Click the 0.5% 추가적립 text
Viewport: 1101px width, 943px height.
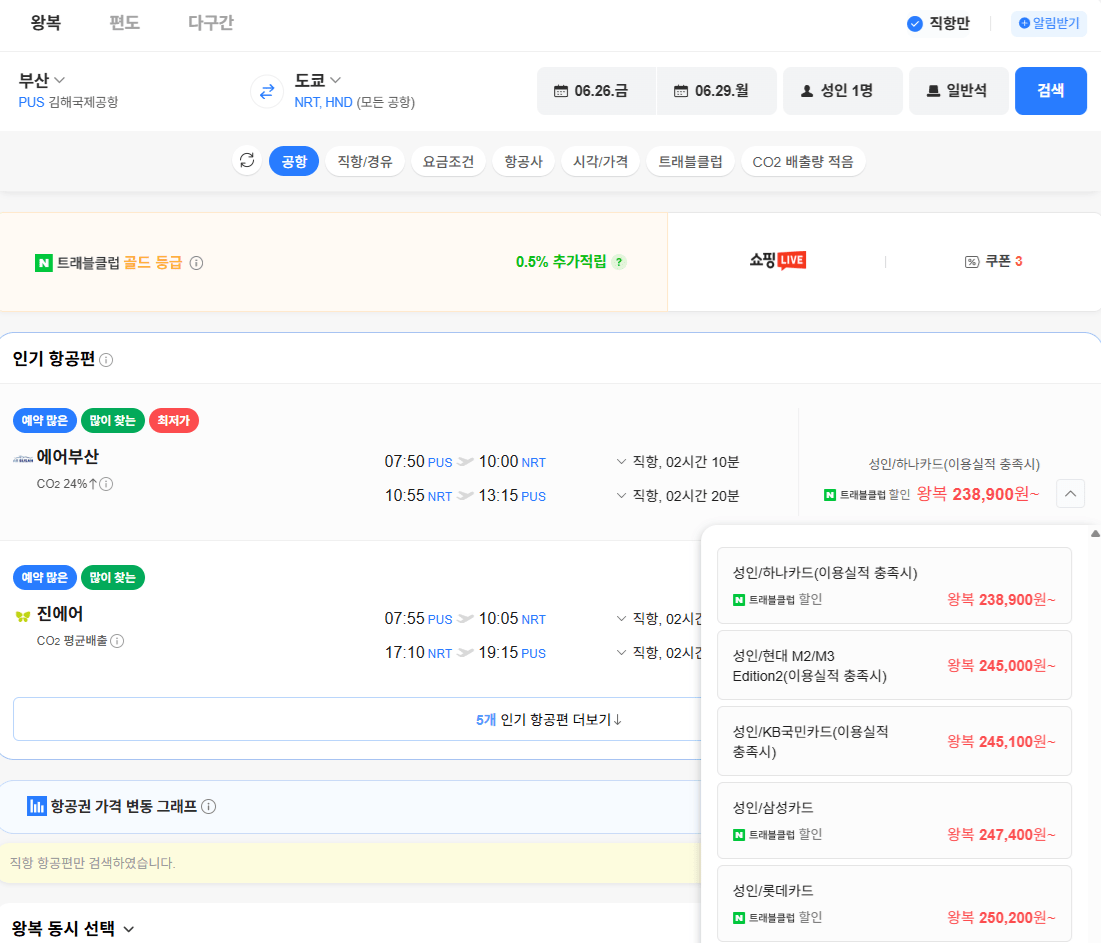coord(561,262)
